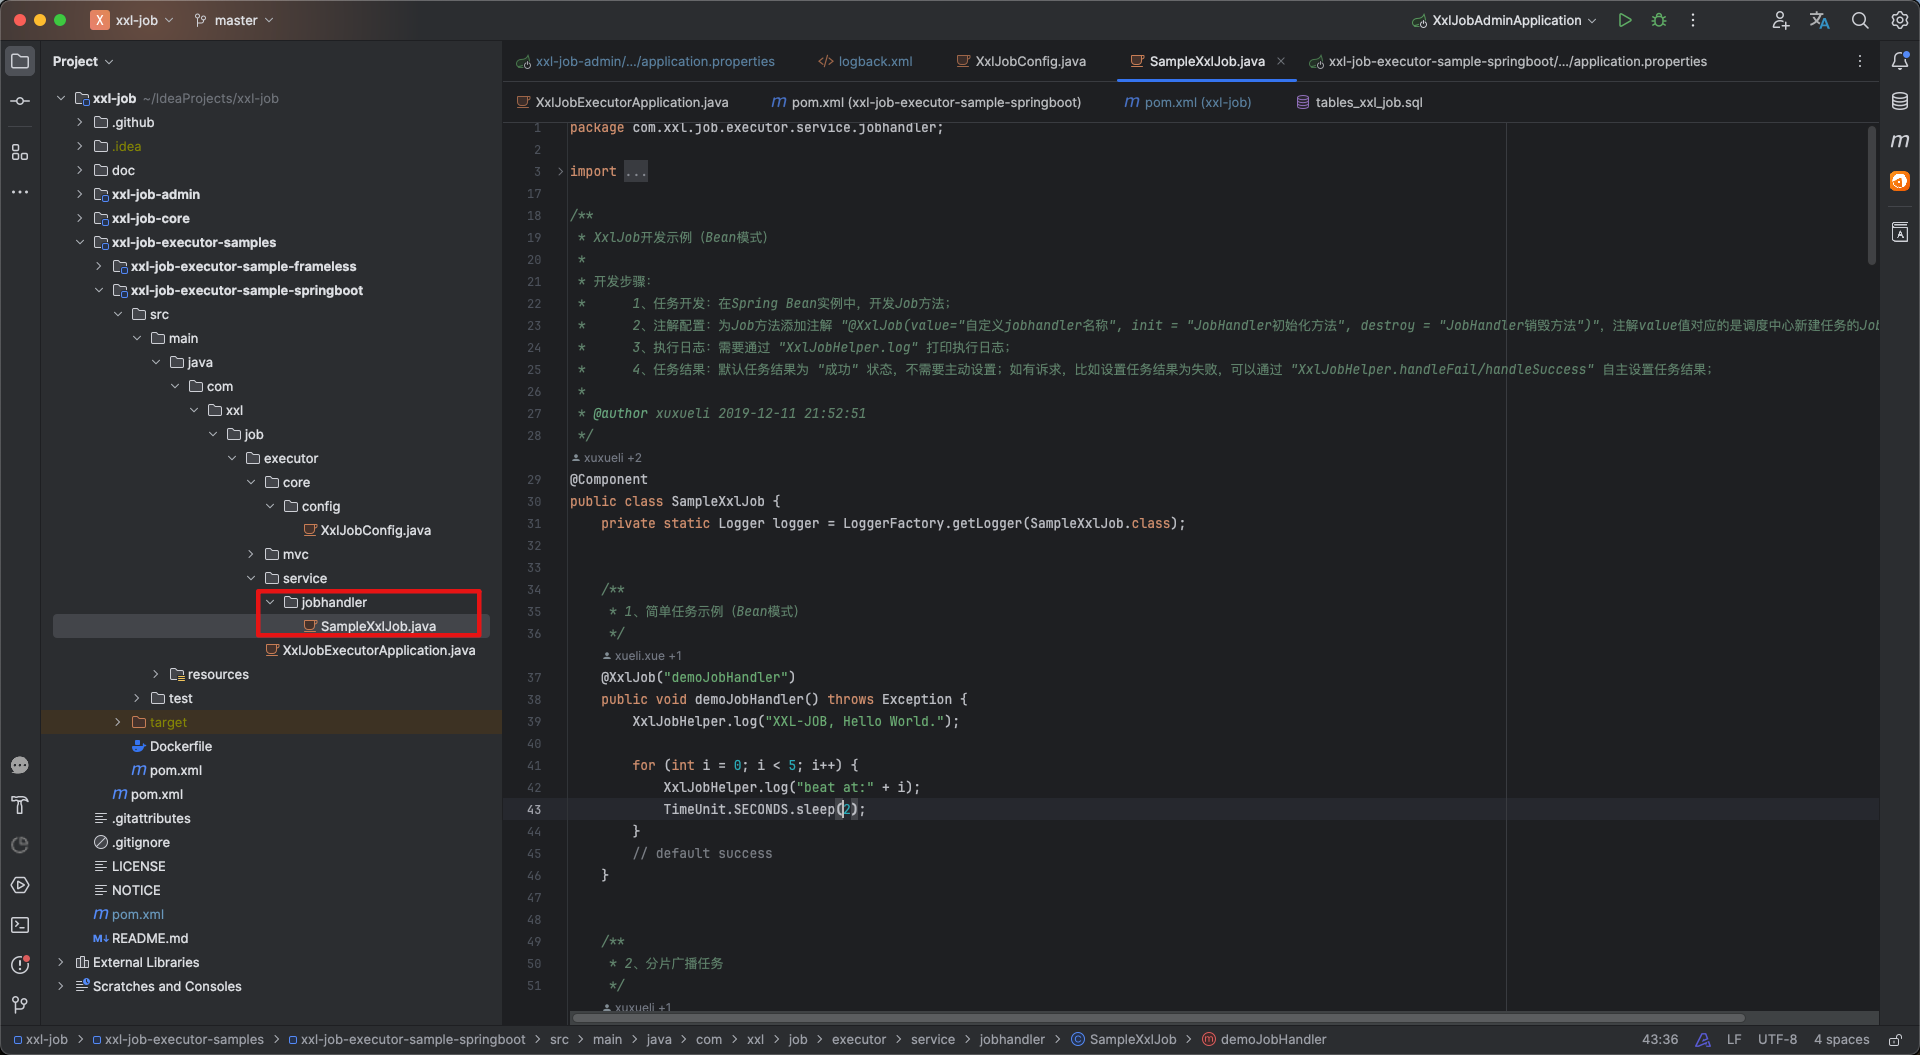Click the read-only lock icon in status bar

click(x=1894, y=1040)
